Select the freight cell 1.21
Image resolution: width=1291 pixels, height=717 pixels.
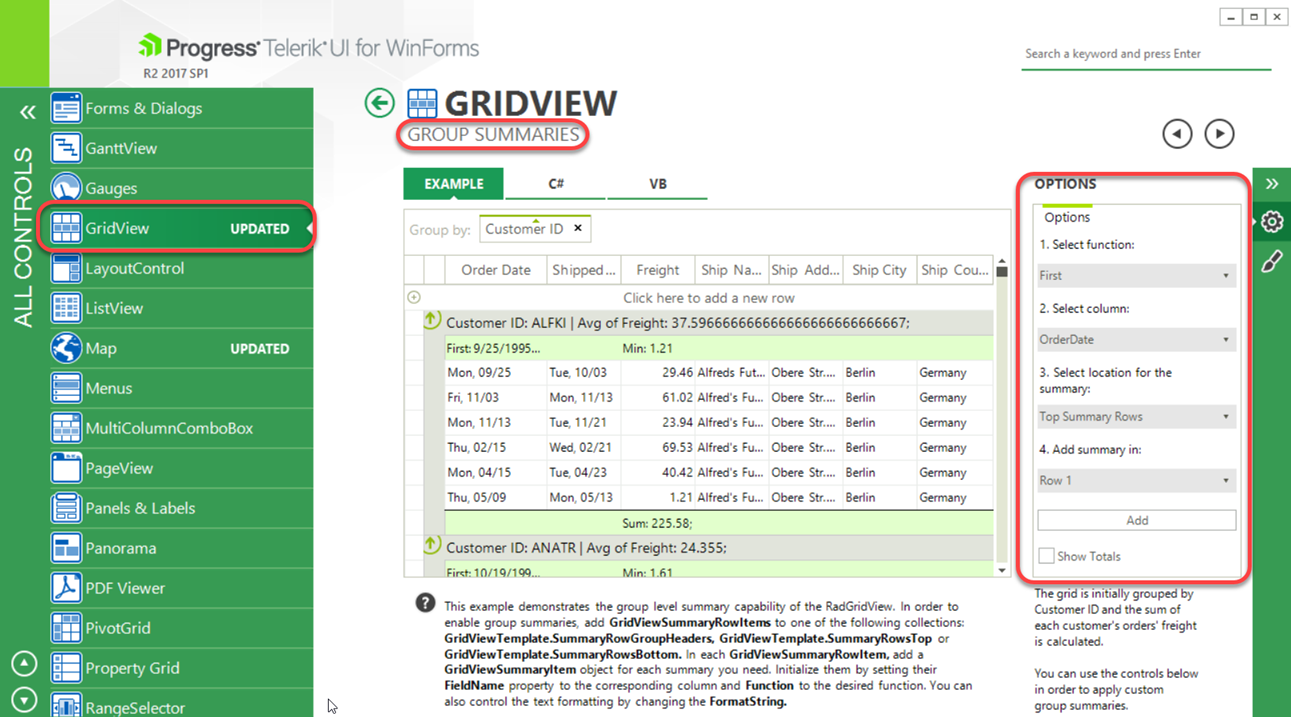coord(658,497)
